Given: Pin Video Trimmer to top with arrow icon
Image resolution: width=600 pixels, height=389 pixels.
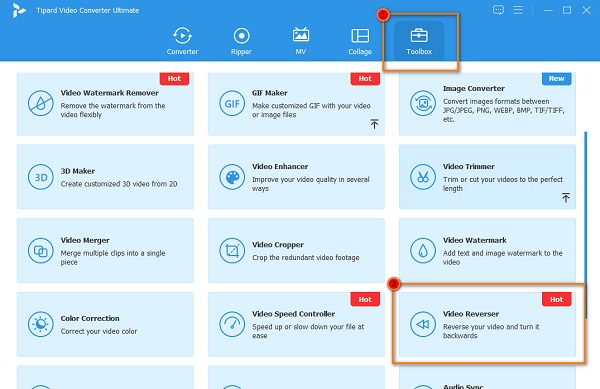Looking at the screenshot, I should pyautogui.click(x=566, y=197).
